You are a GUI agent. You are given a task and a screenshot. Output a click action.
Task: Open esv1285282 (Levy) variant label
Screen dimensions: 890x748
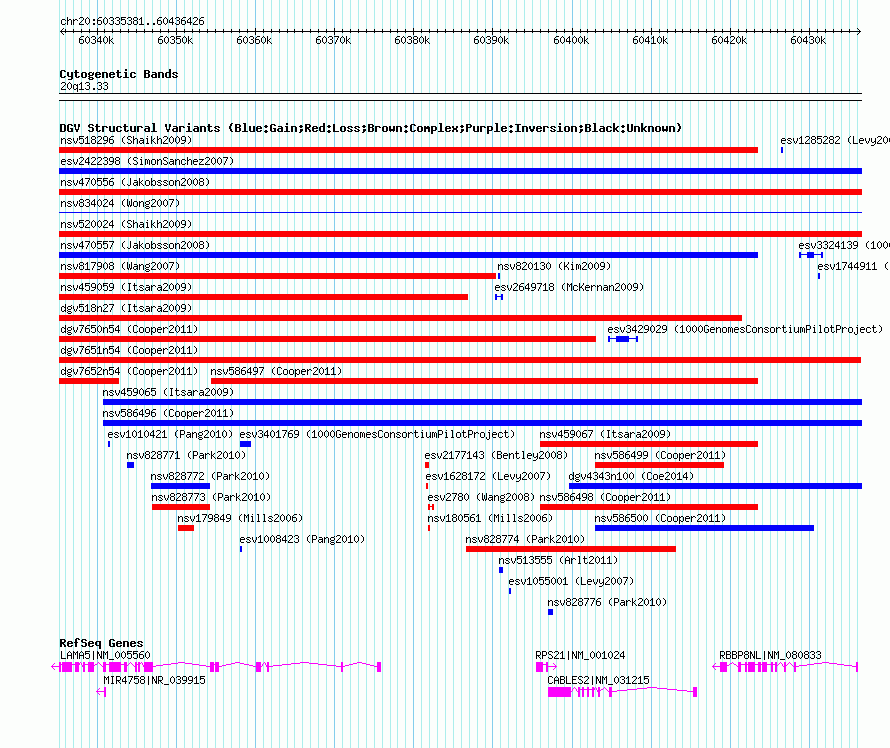[835, 140]
